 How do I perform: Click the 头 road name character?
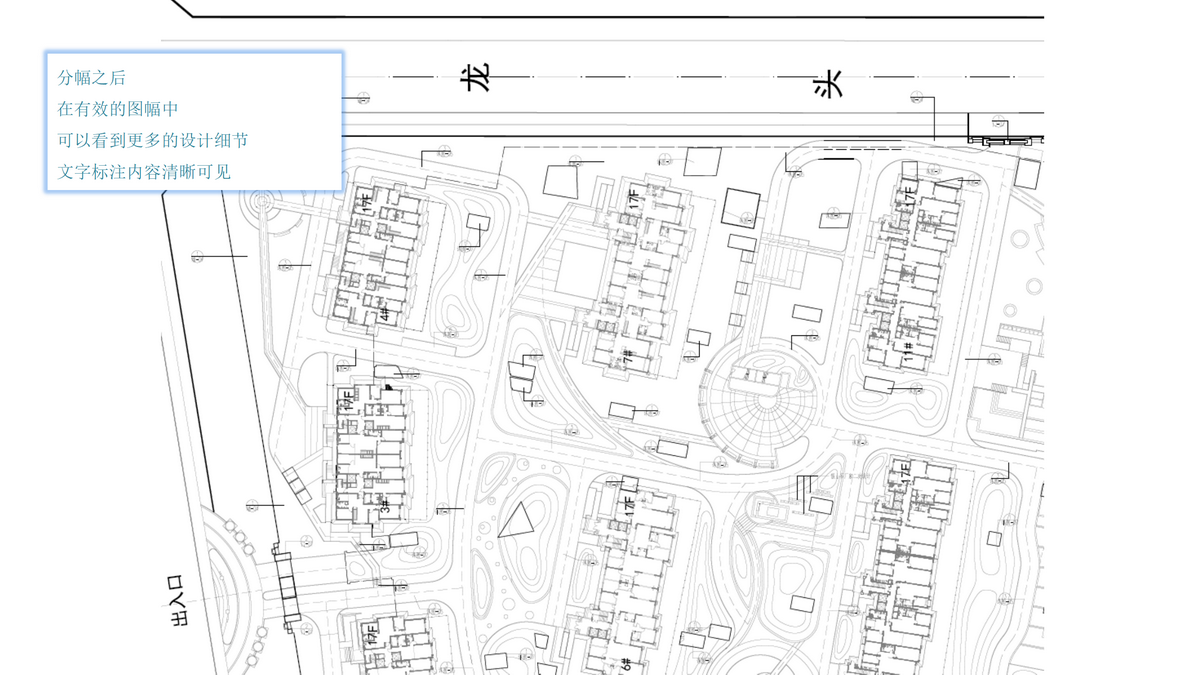click(829, 82)
